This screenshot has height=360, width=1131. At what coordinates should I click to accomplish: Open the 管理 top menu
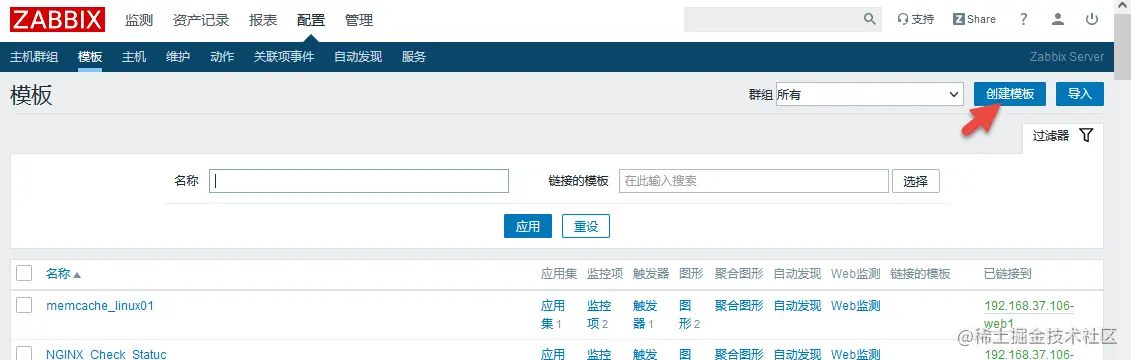pyautogui.click(x=359, y=20)
